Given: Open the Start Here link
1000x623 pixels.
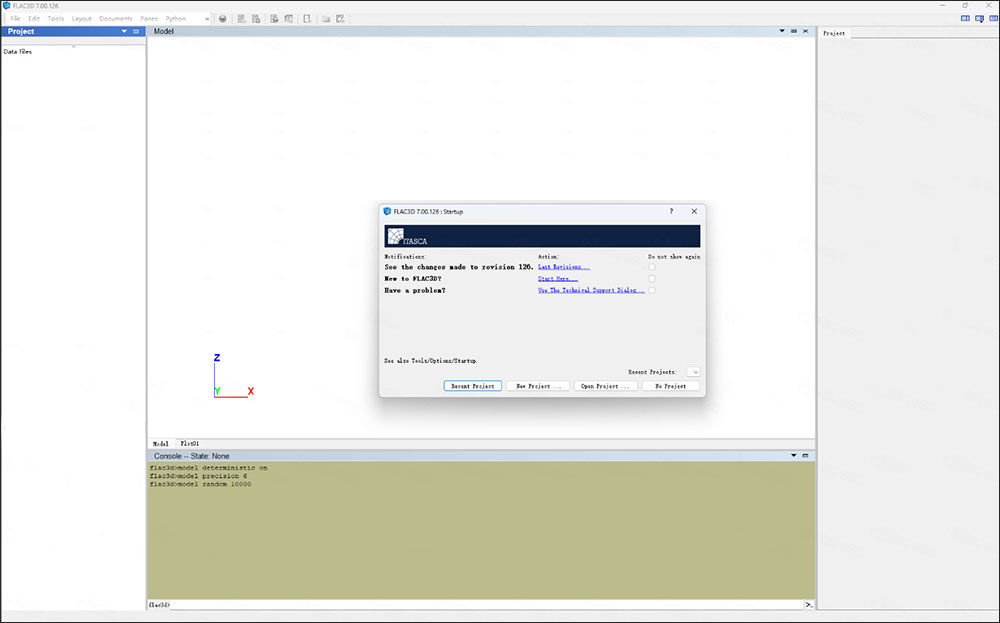Looking at the screenshot, I should 558,279.
